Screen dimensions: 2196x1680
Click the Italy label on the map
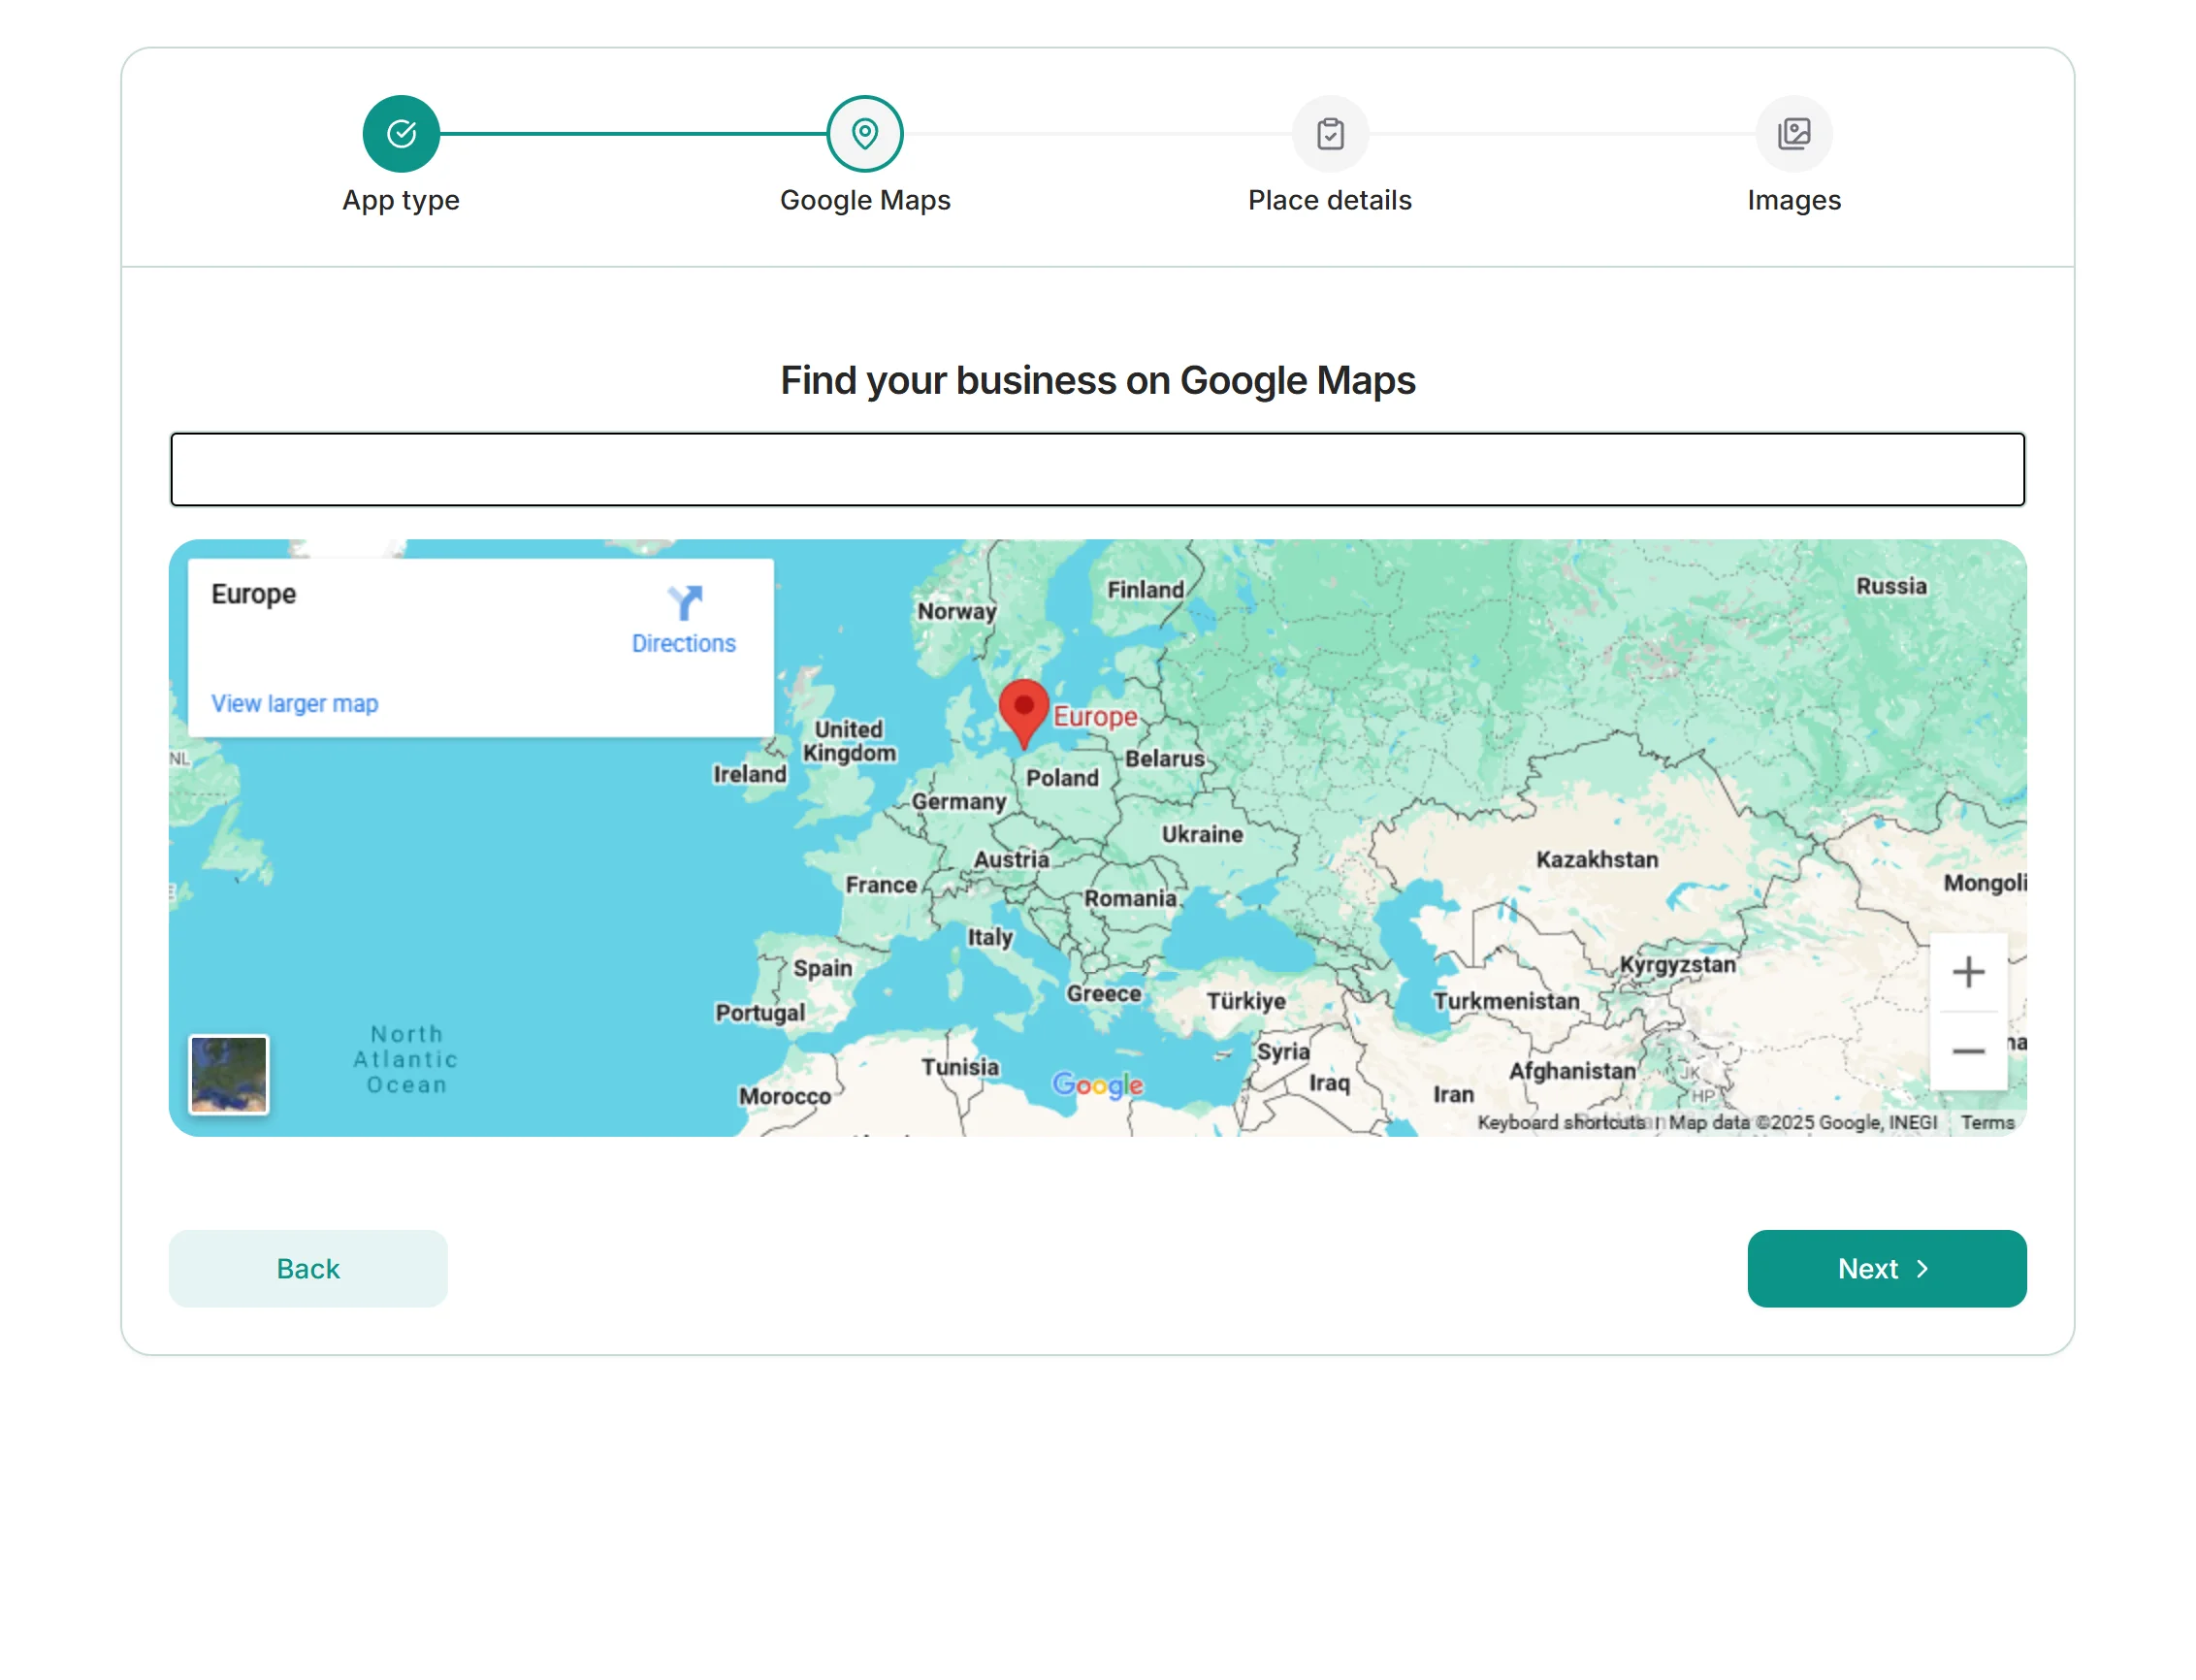point(989,937)
